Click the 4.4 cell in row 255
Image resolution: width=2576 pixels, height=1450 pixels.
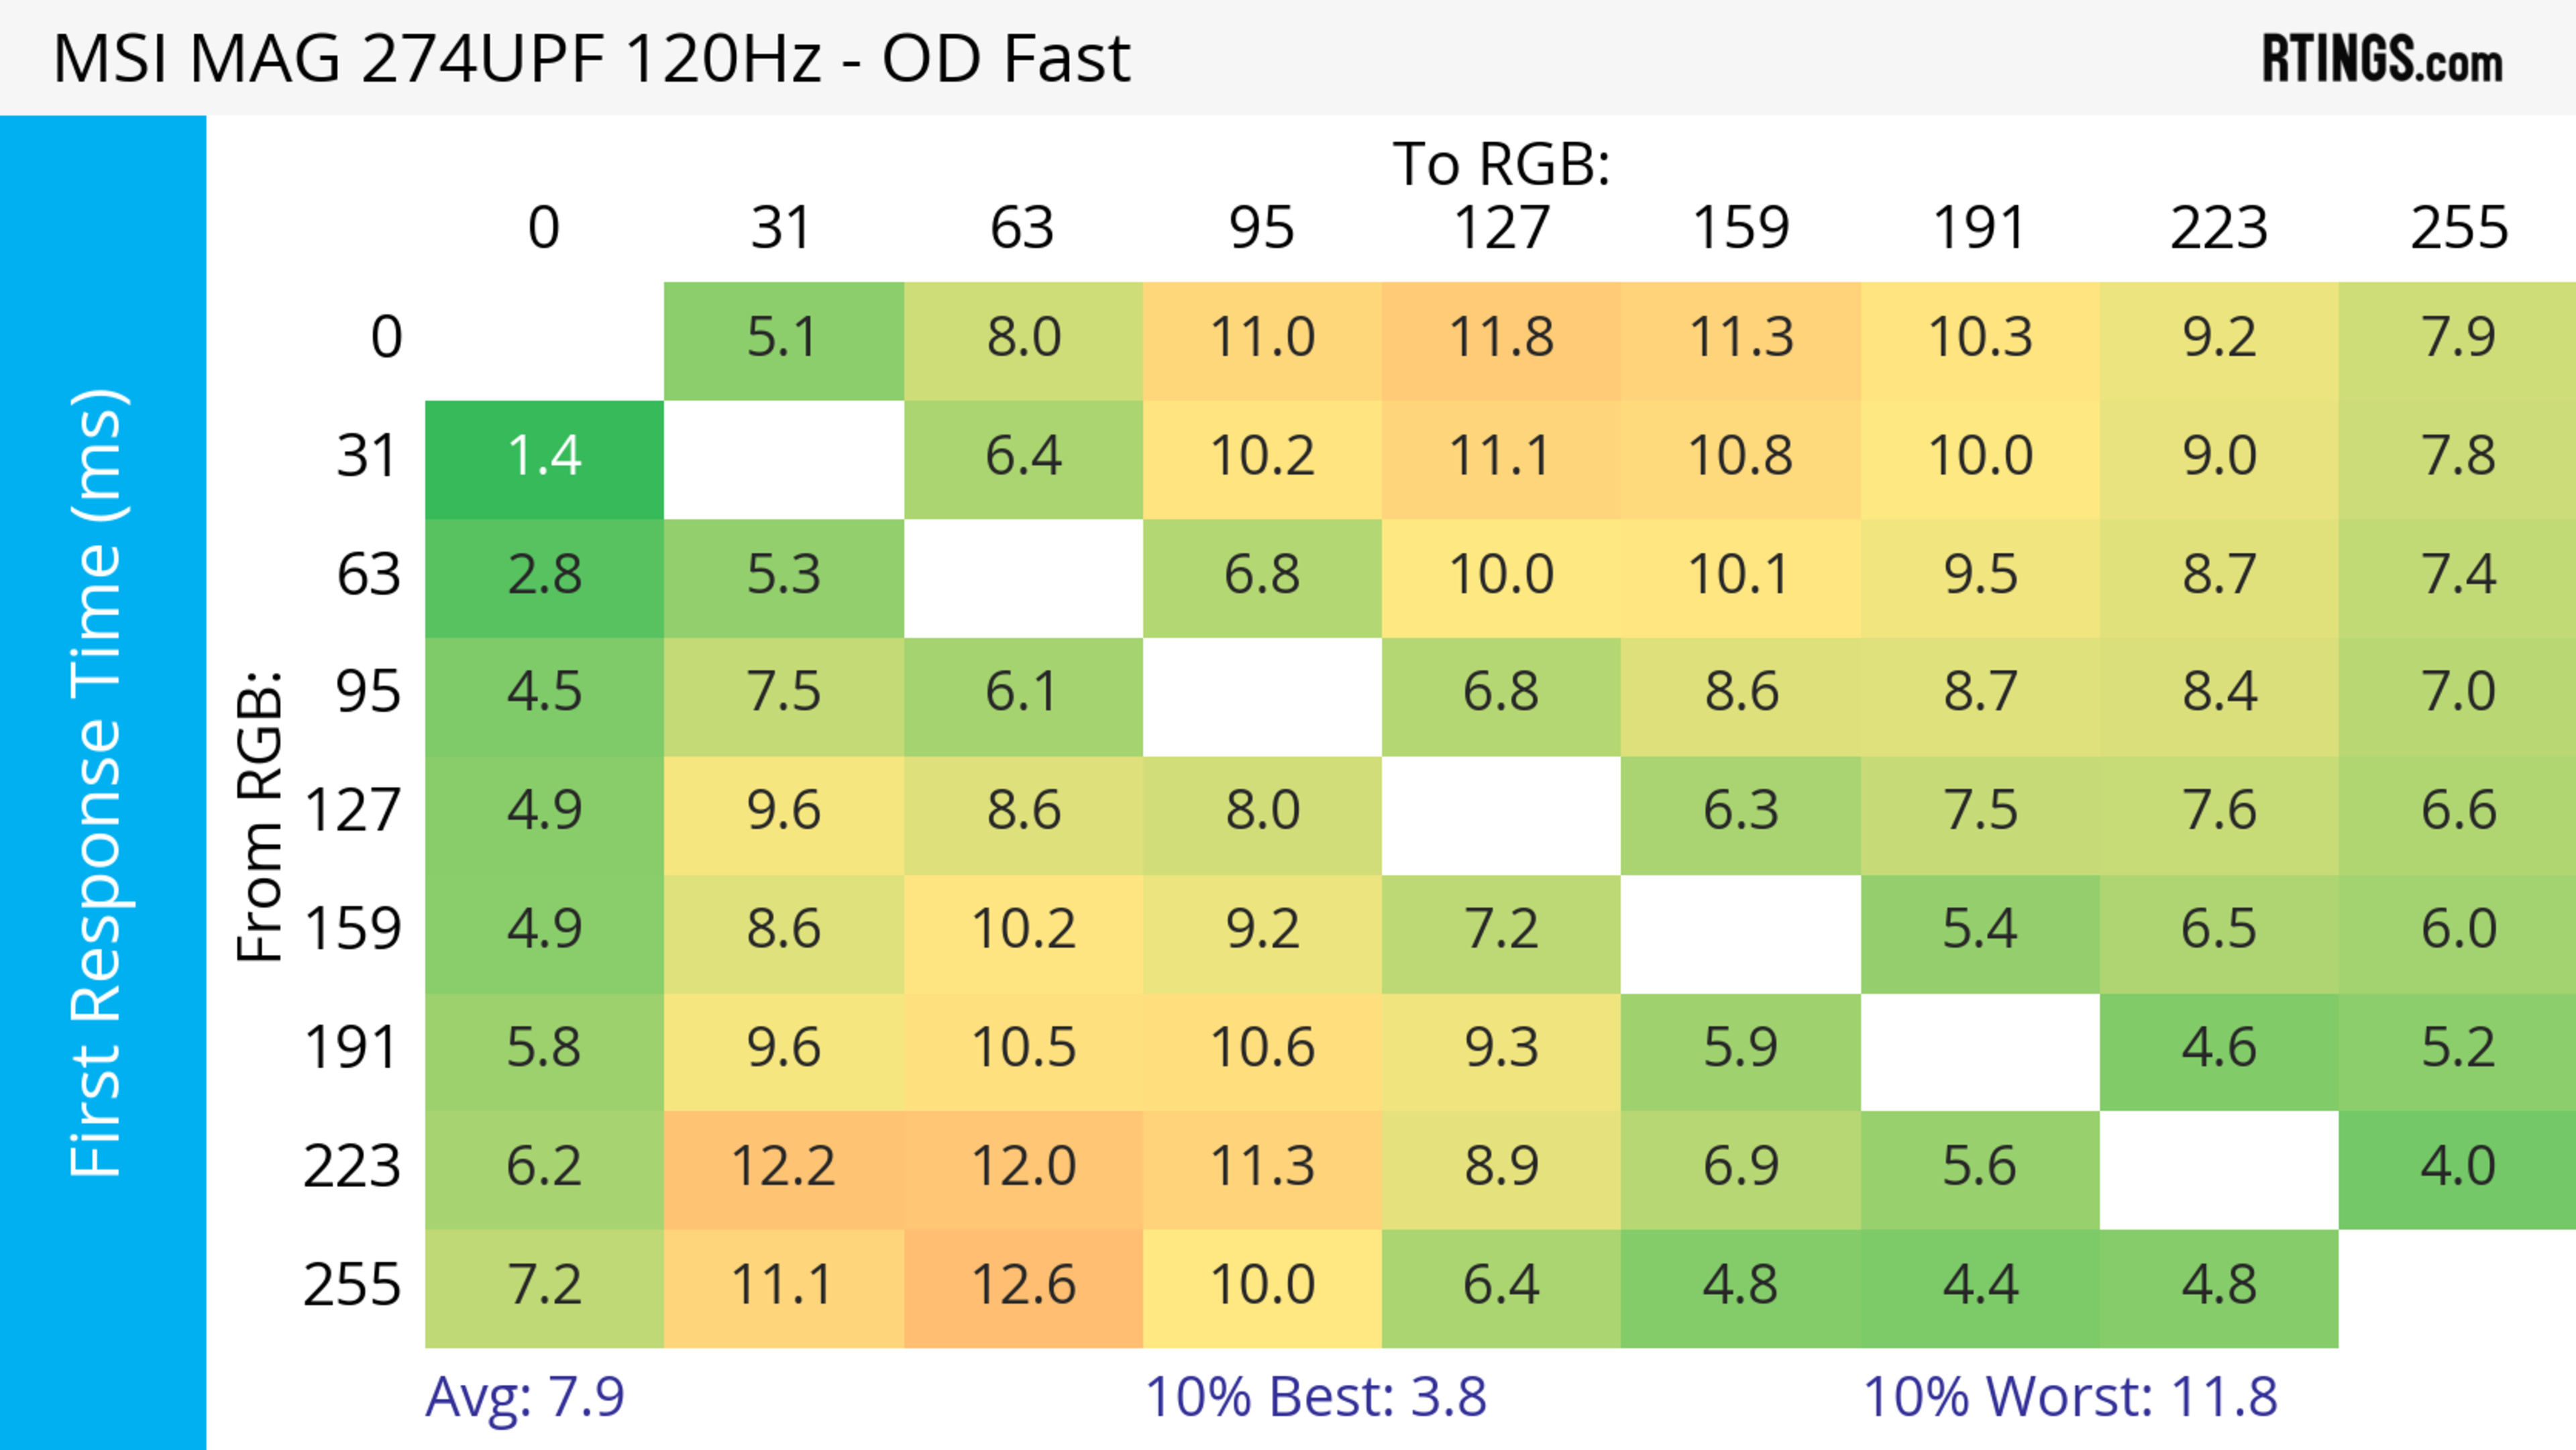point(1979,1285)
